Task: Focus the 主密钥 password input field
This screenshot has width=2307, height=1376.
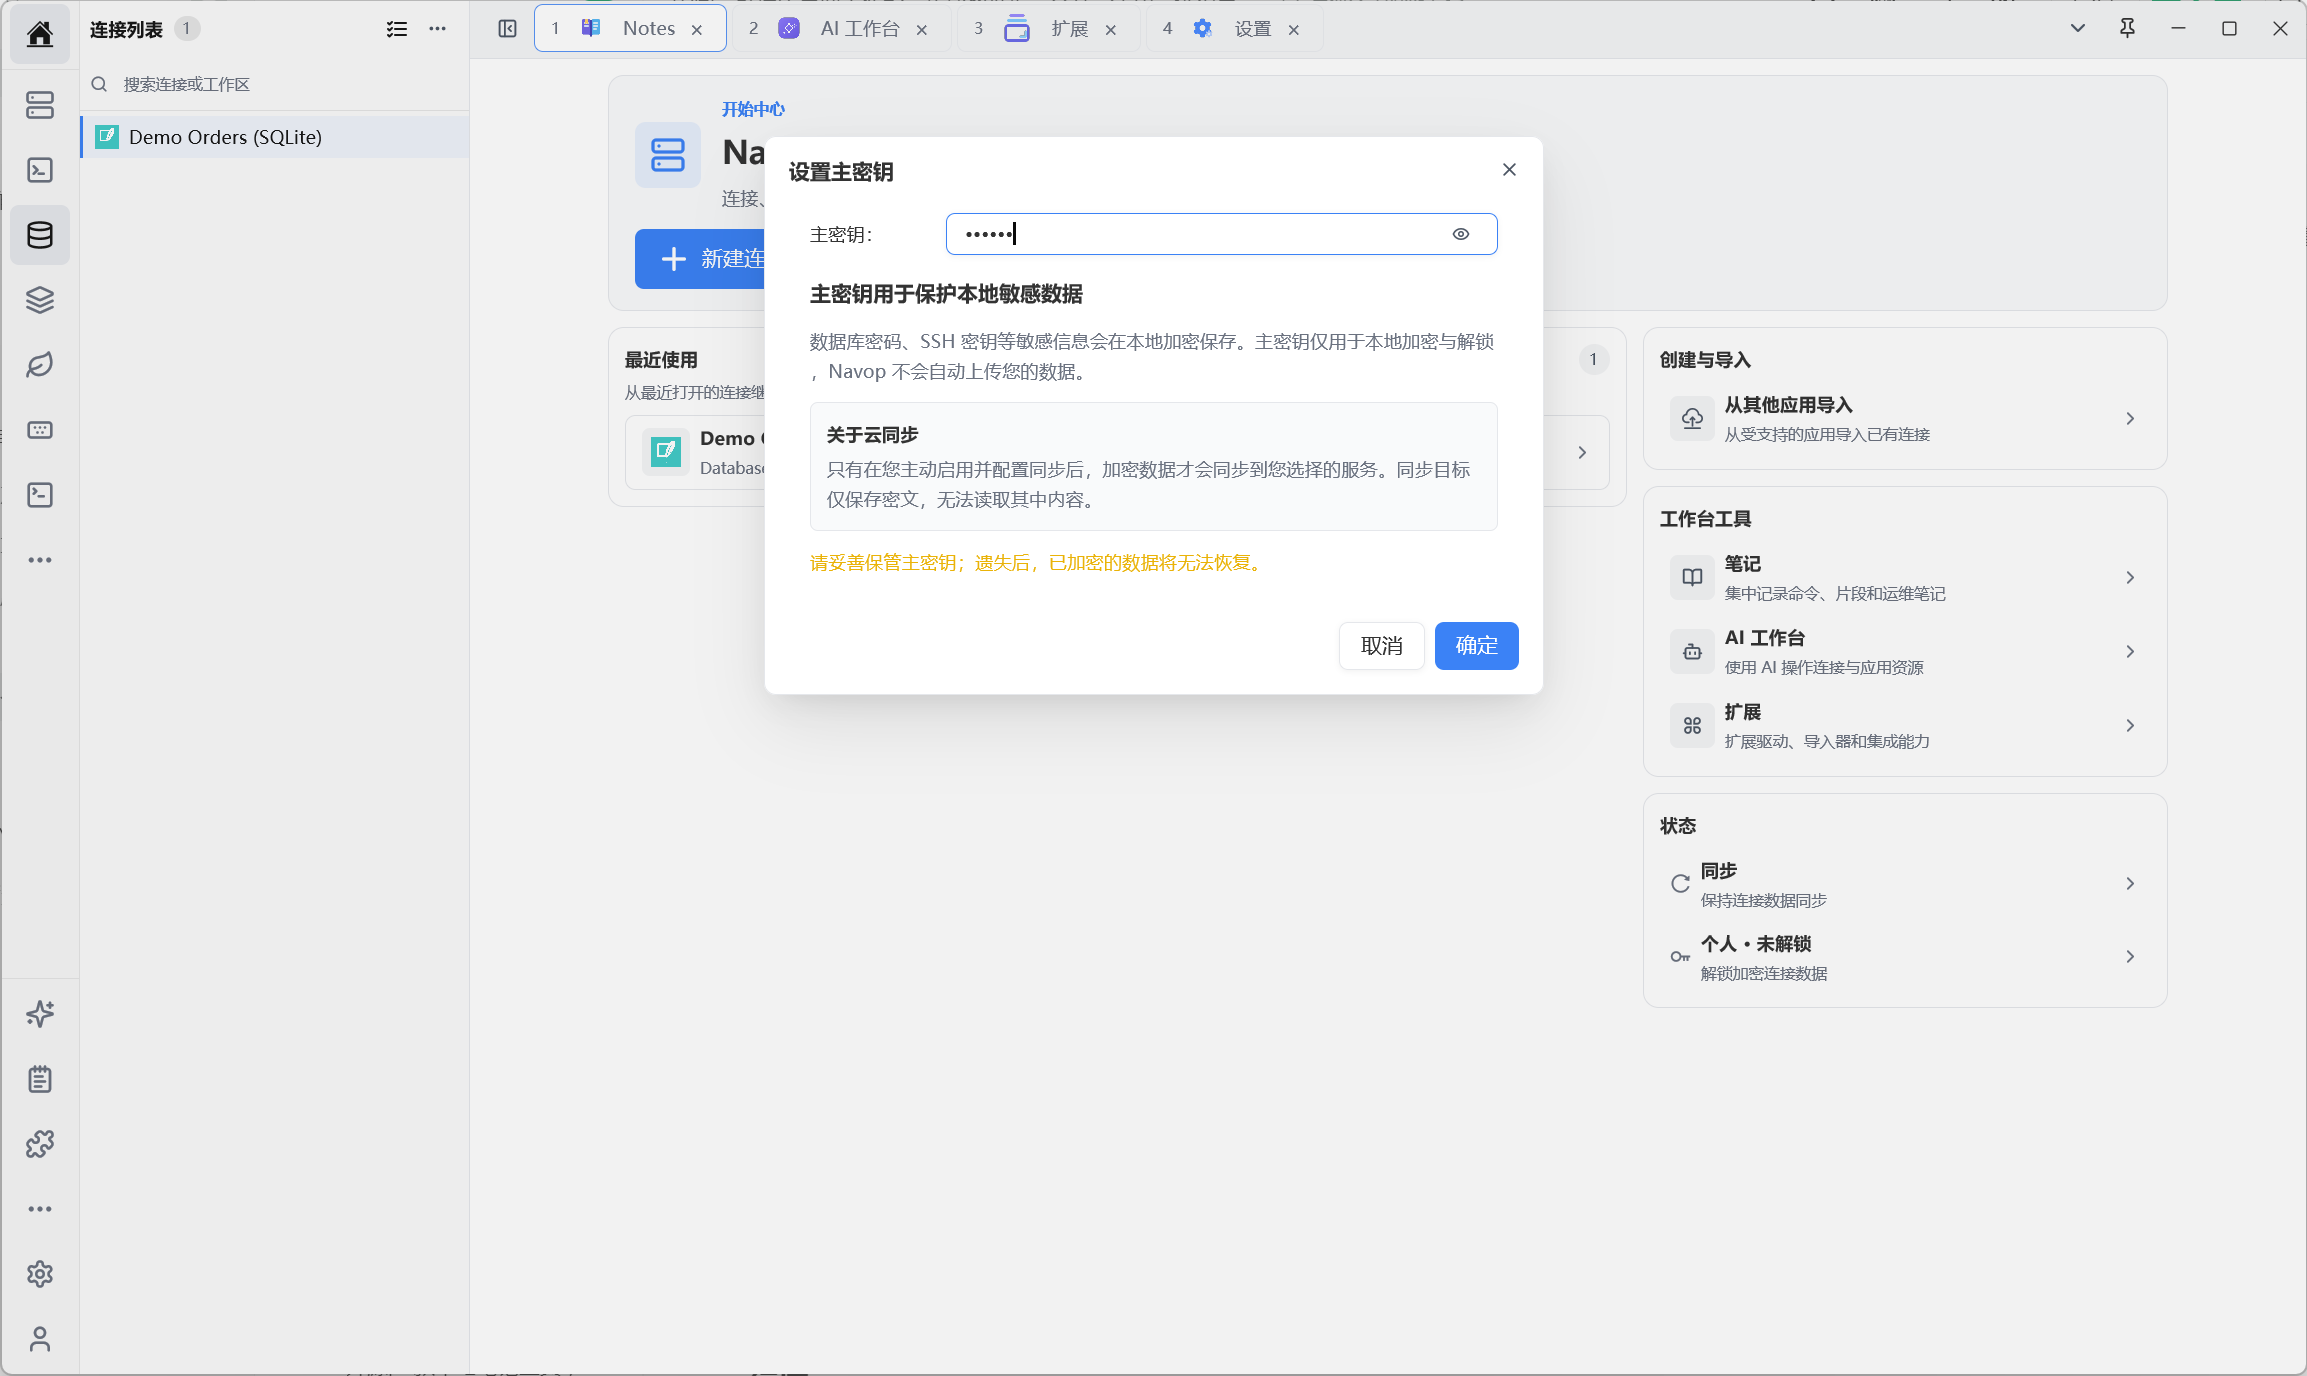Action: pyautogui.click(x=1221, y=234)
